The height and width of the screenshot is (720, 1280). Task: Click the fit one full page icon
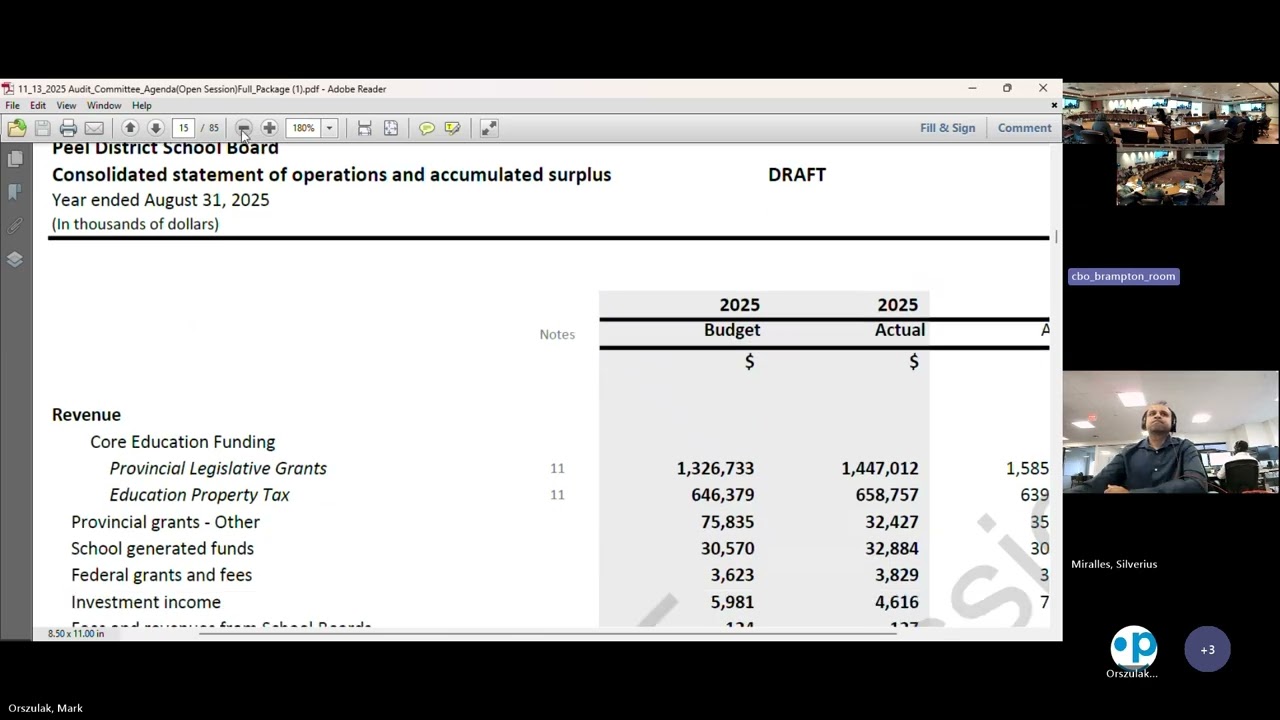click(391, 128)
